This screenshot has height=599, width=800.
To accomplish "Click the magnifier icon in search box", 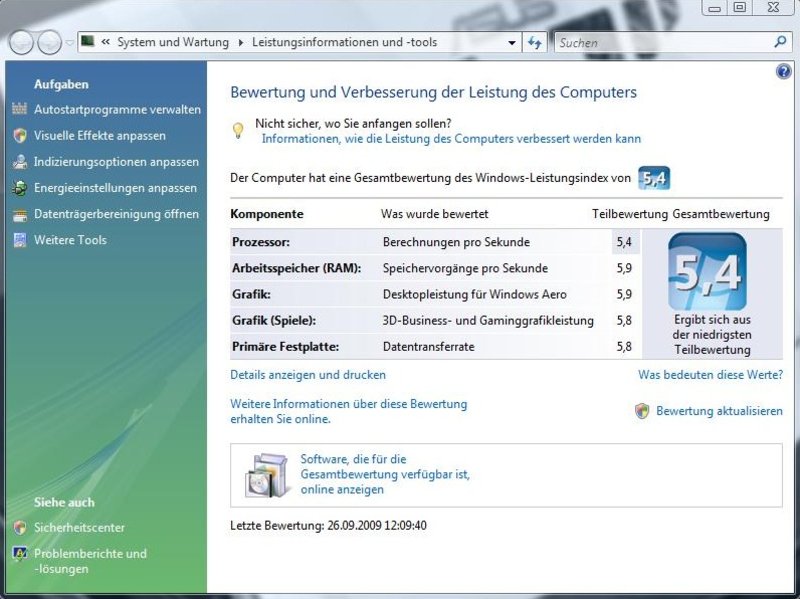I will (780, 42).
